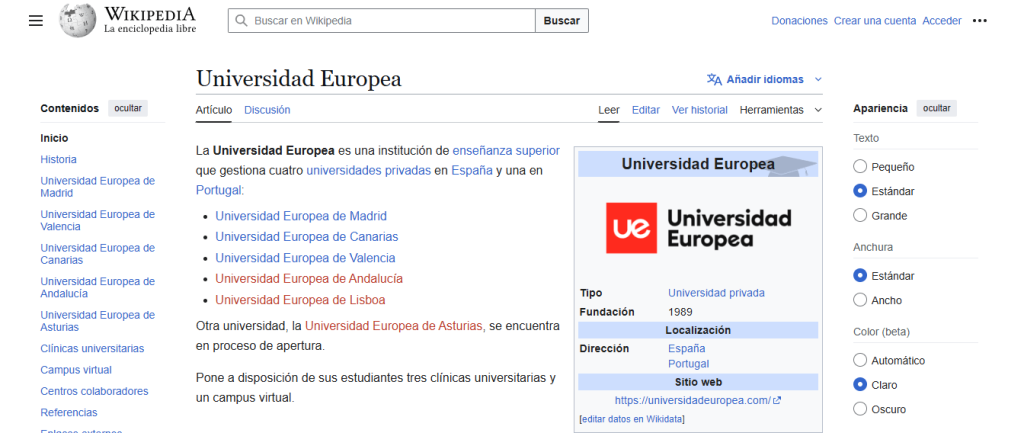Open the three-dot more options icon

click(x=980, y=21)
